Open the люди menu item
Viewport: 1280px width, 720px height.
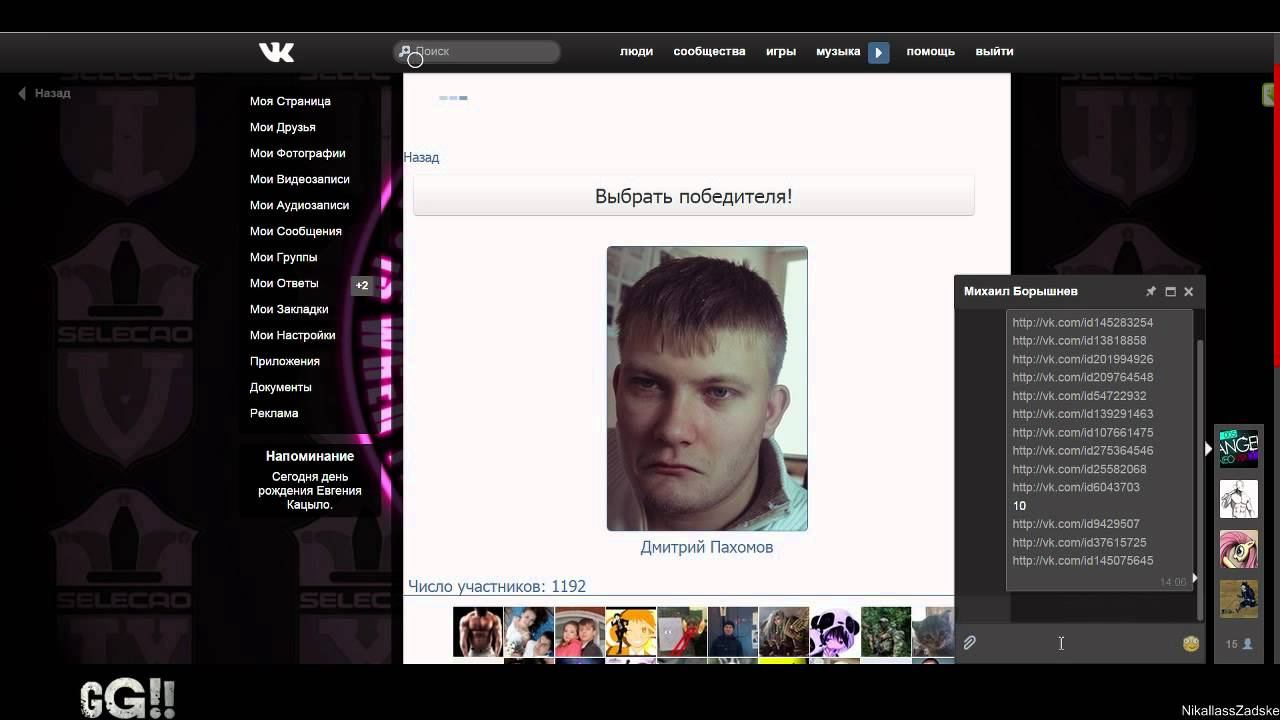pos(636,52)
